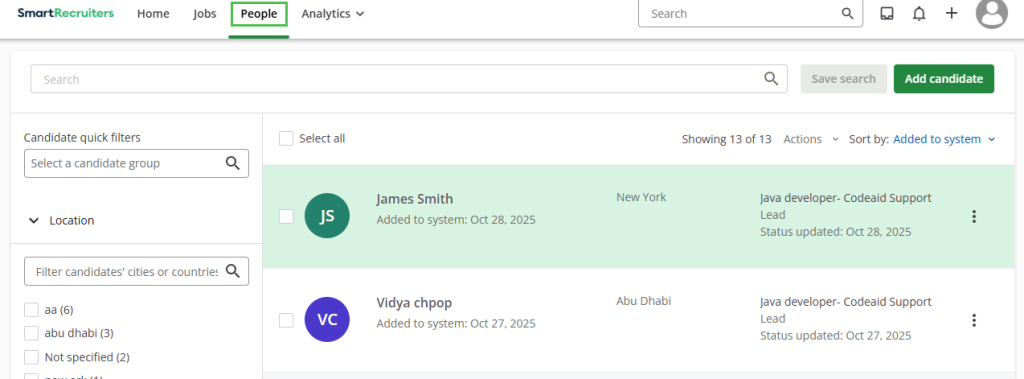Check the Vidya chpop row checkbox
This screenshot has width=1024, height=379.
point(286,320)
